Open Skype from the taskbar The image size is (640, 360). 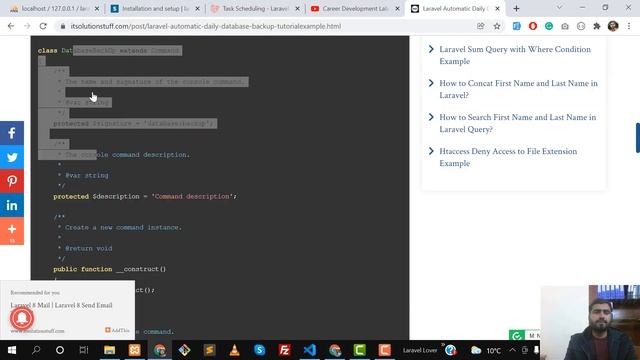pyautogui.click(x=260, y=350)
